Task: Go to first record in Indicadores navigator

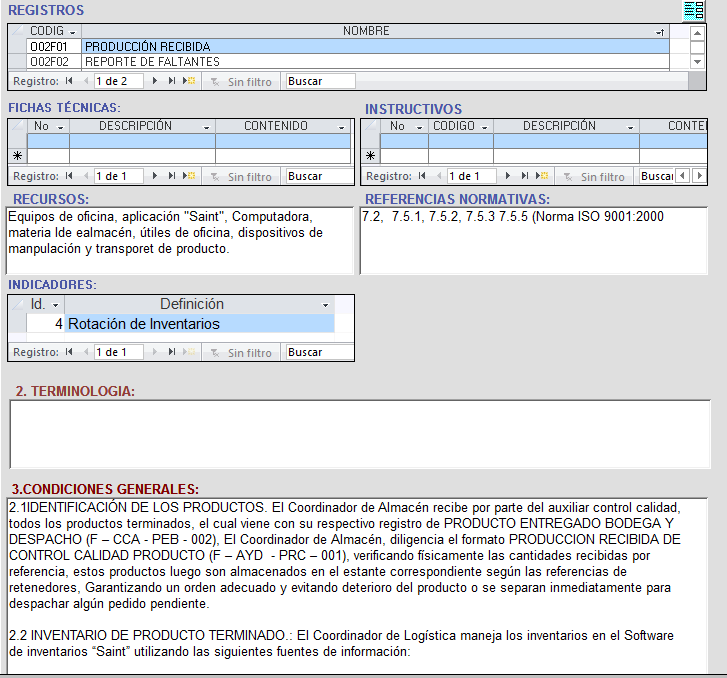Action: (x=69, y=352)
